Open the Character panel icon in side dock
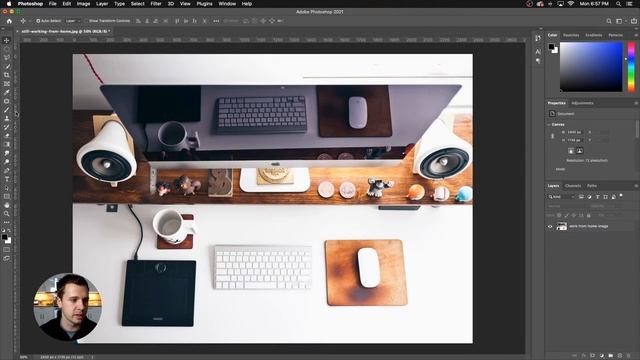Viewport: 640px width, 360px height. [538, 52]
